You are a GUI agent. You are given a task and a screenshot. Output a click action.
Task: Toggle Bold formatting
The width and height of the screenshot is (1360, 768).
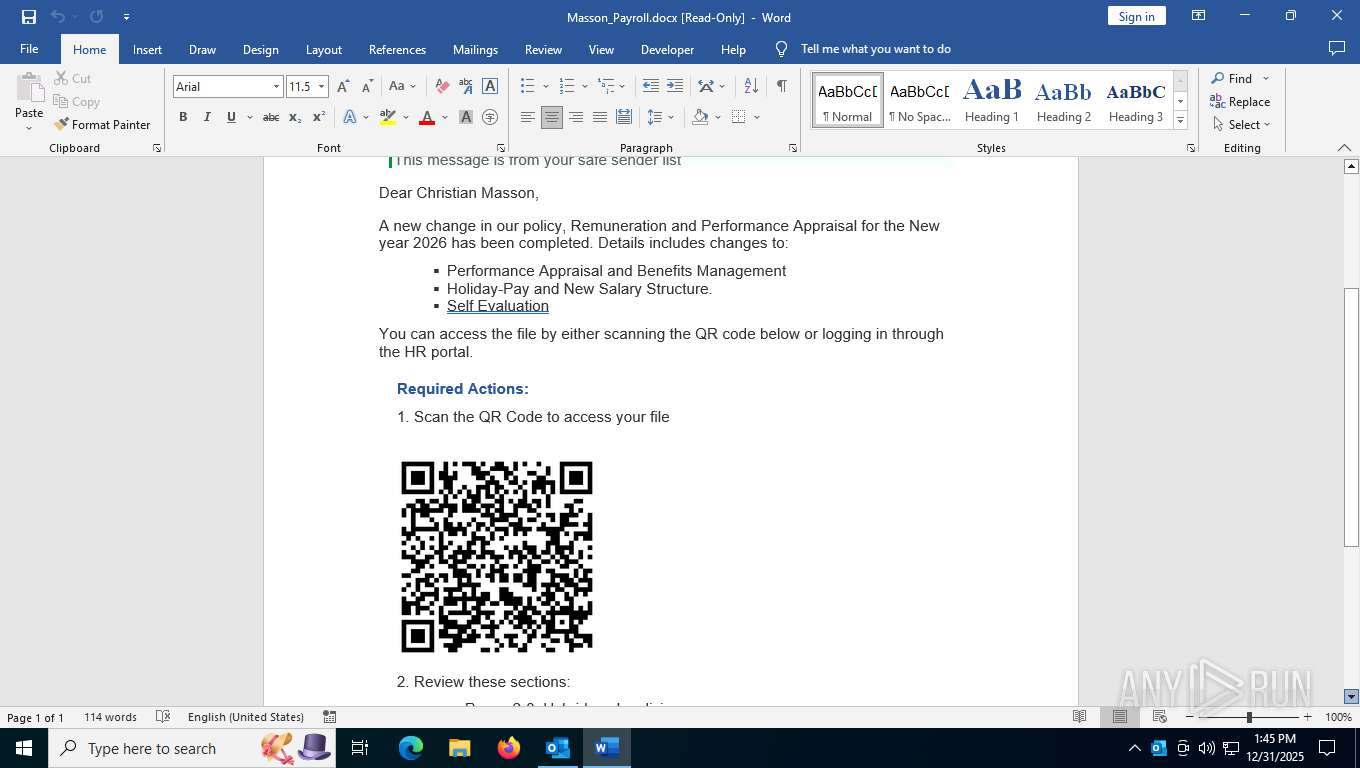tap(183, 117)
